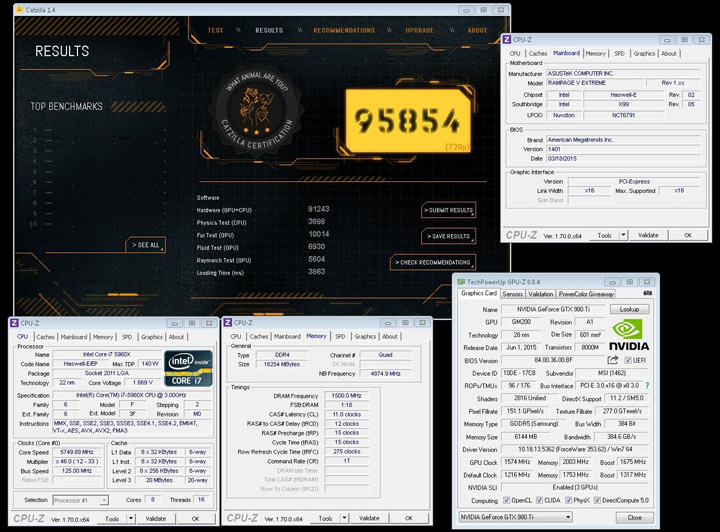The height and width of the screenshot is (532, 720).
Task: Click the GPU Clock value 1574 MHz
Action: pos(517,462)
